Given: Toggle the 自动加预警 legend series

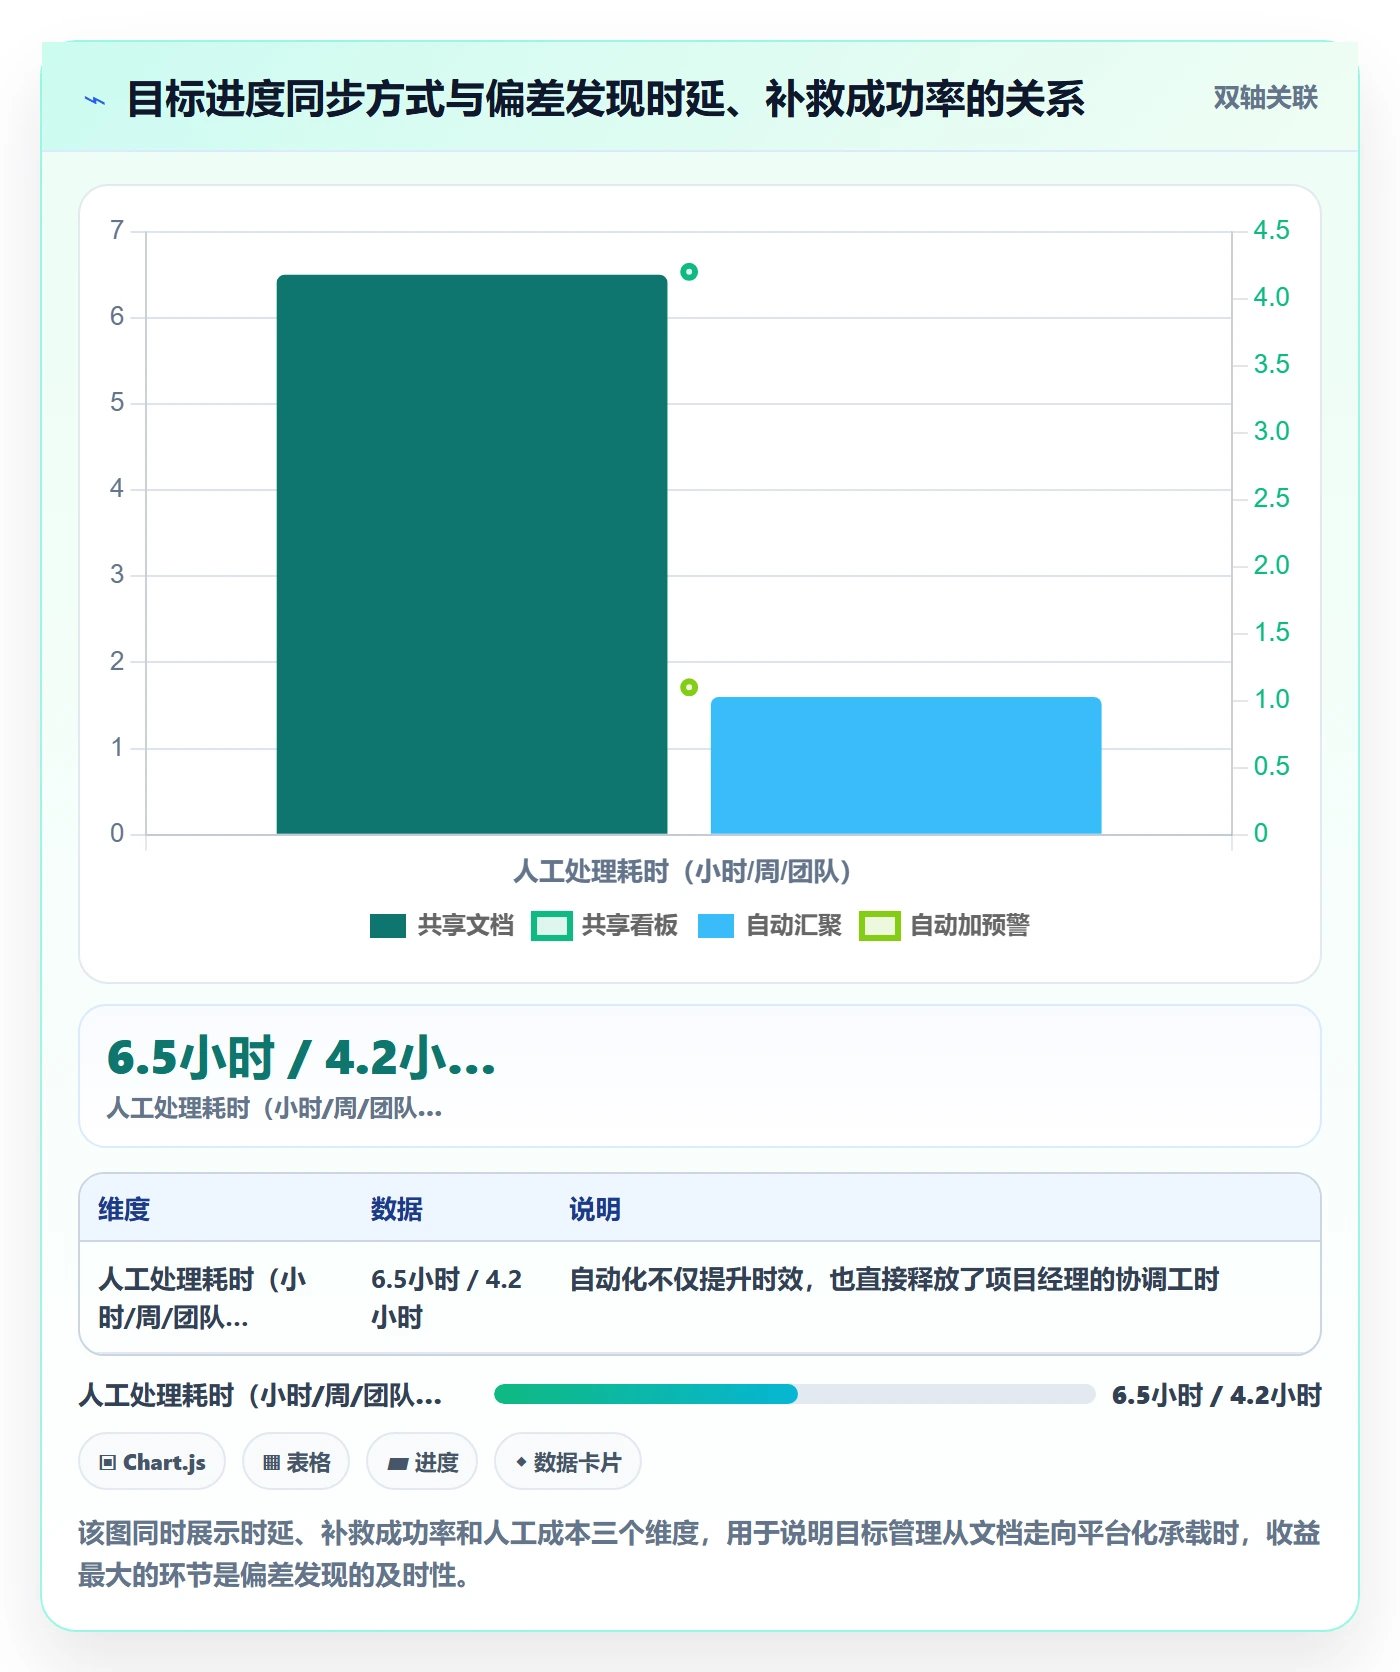Looking at the screenshot, I should pyautogui.click(x=945, y=925).
